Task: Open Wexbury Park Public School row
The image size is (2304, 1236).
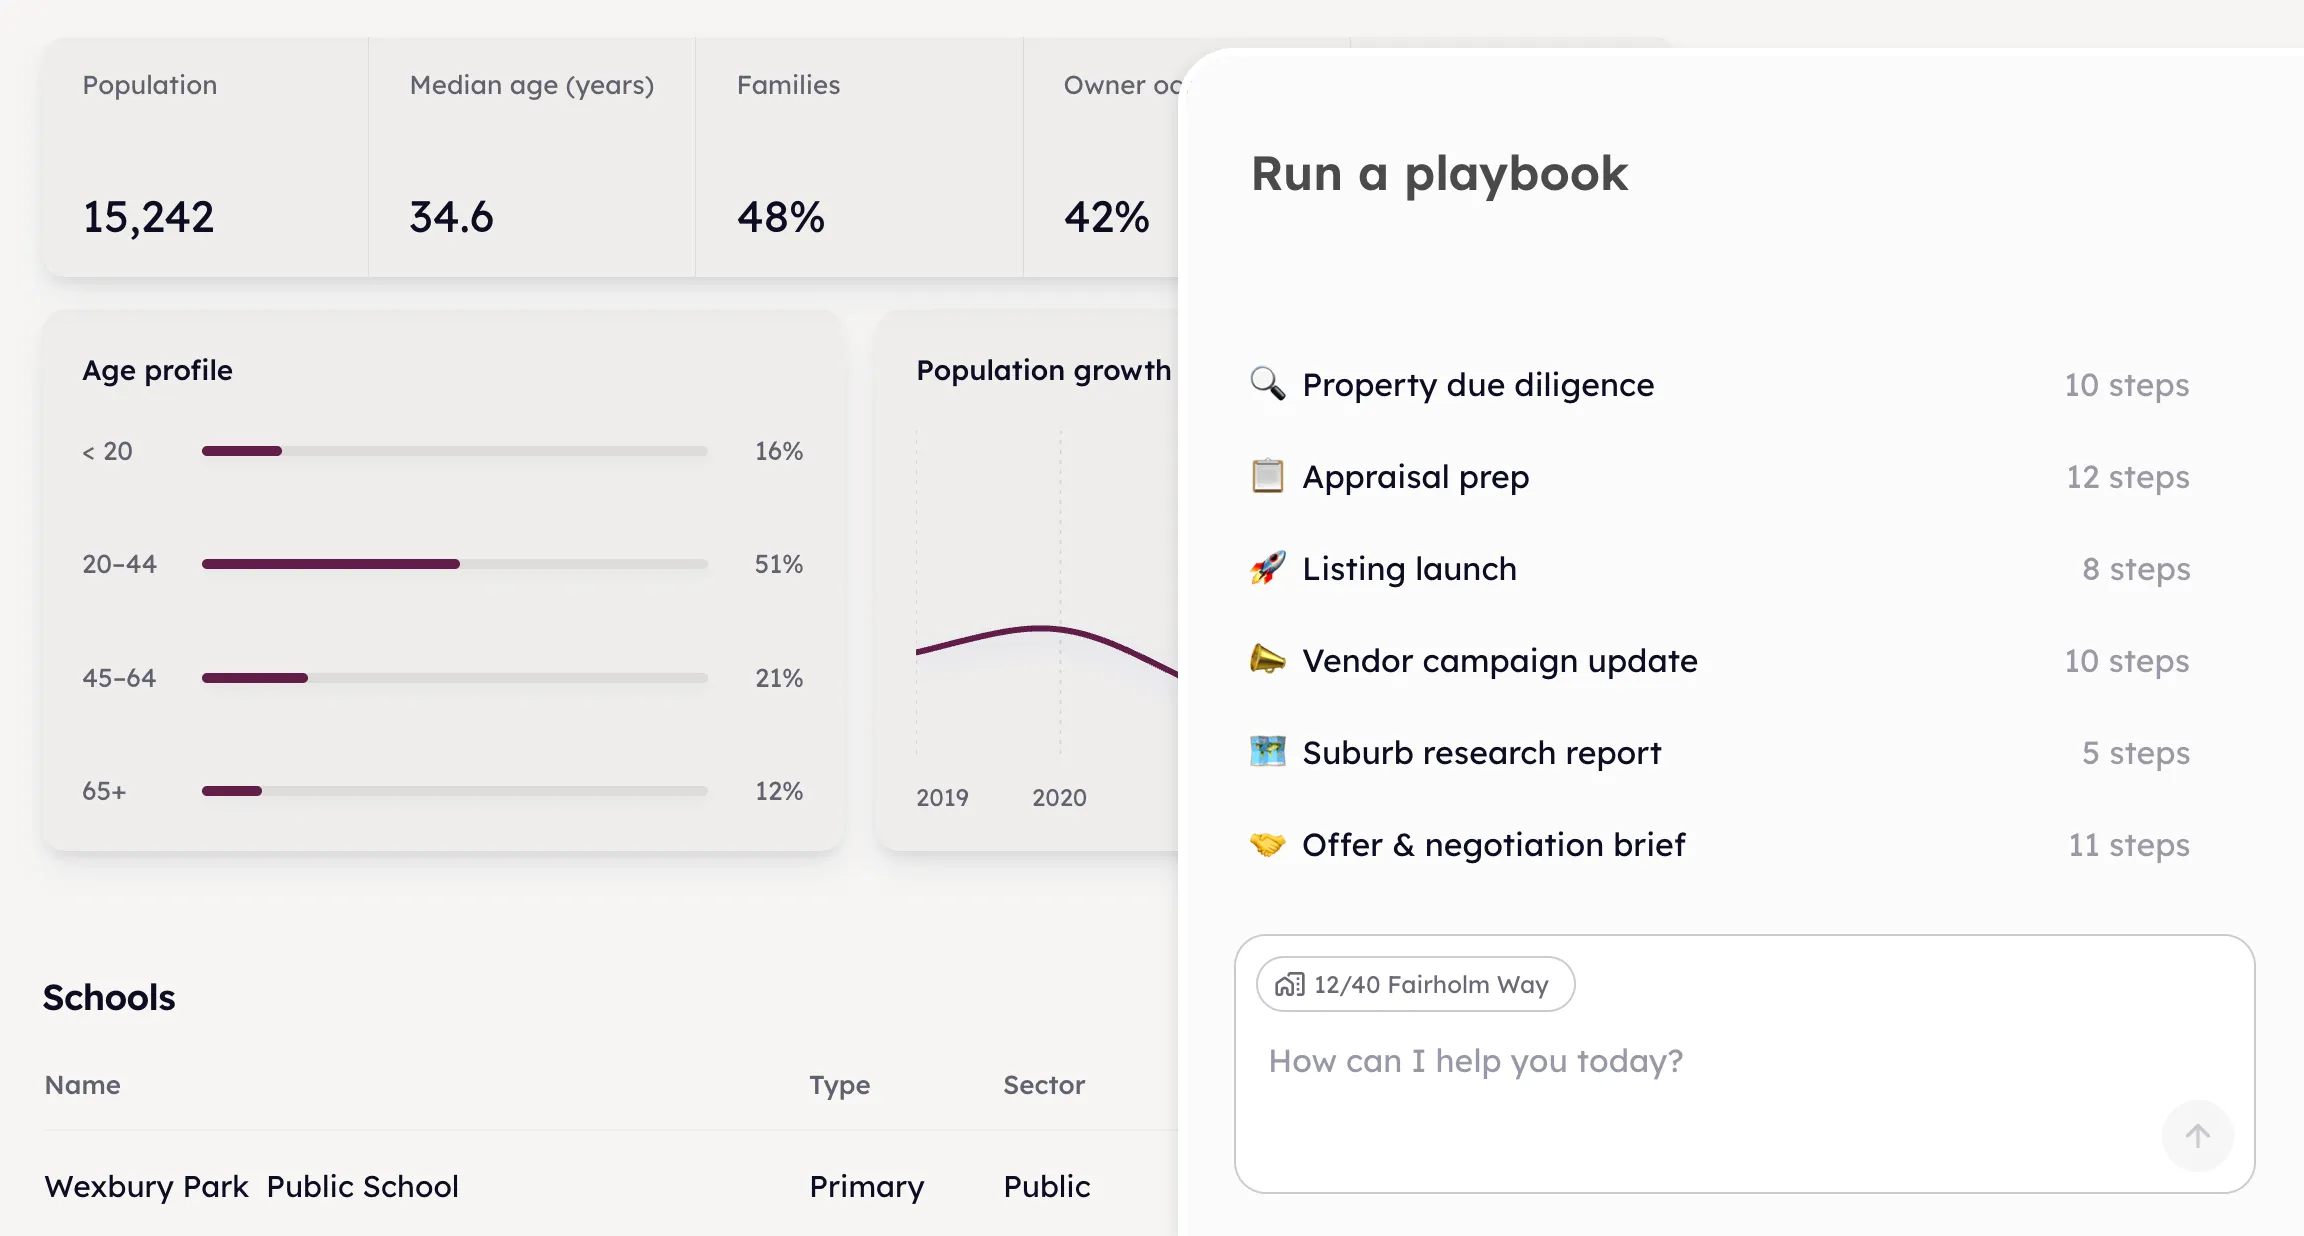Action: [610, 1186]
